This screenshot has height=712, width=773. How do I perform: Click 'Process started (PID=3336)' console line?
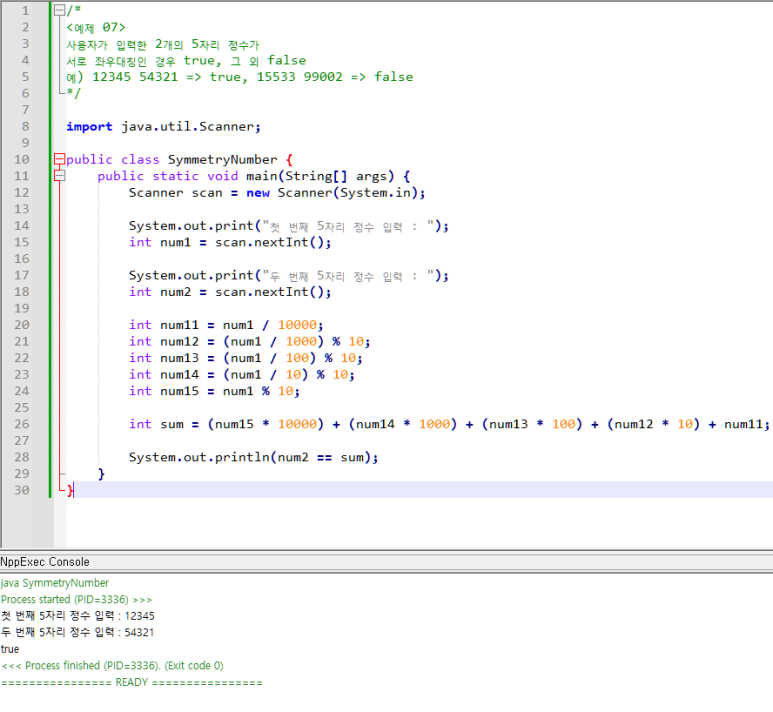pyautogui.click(x=76, y=600)
